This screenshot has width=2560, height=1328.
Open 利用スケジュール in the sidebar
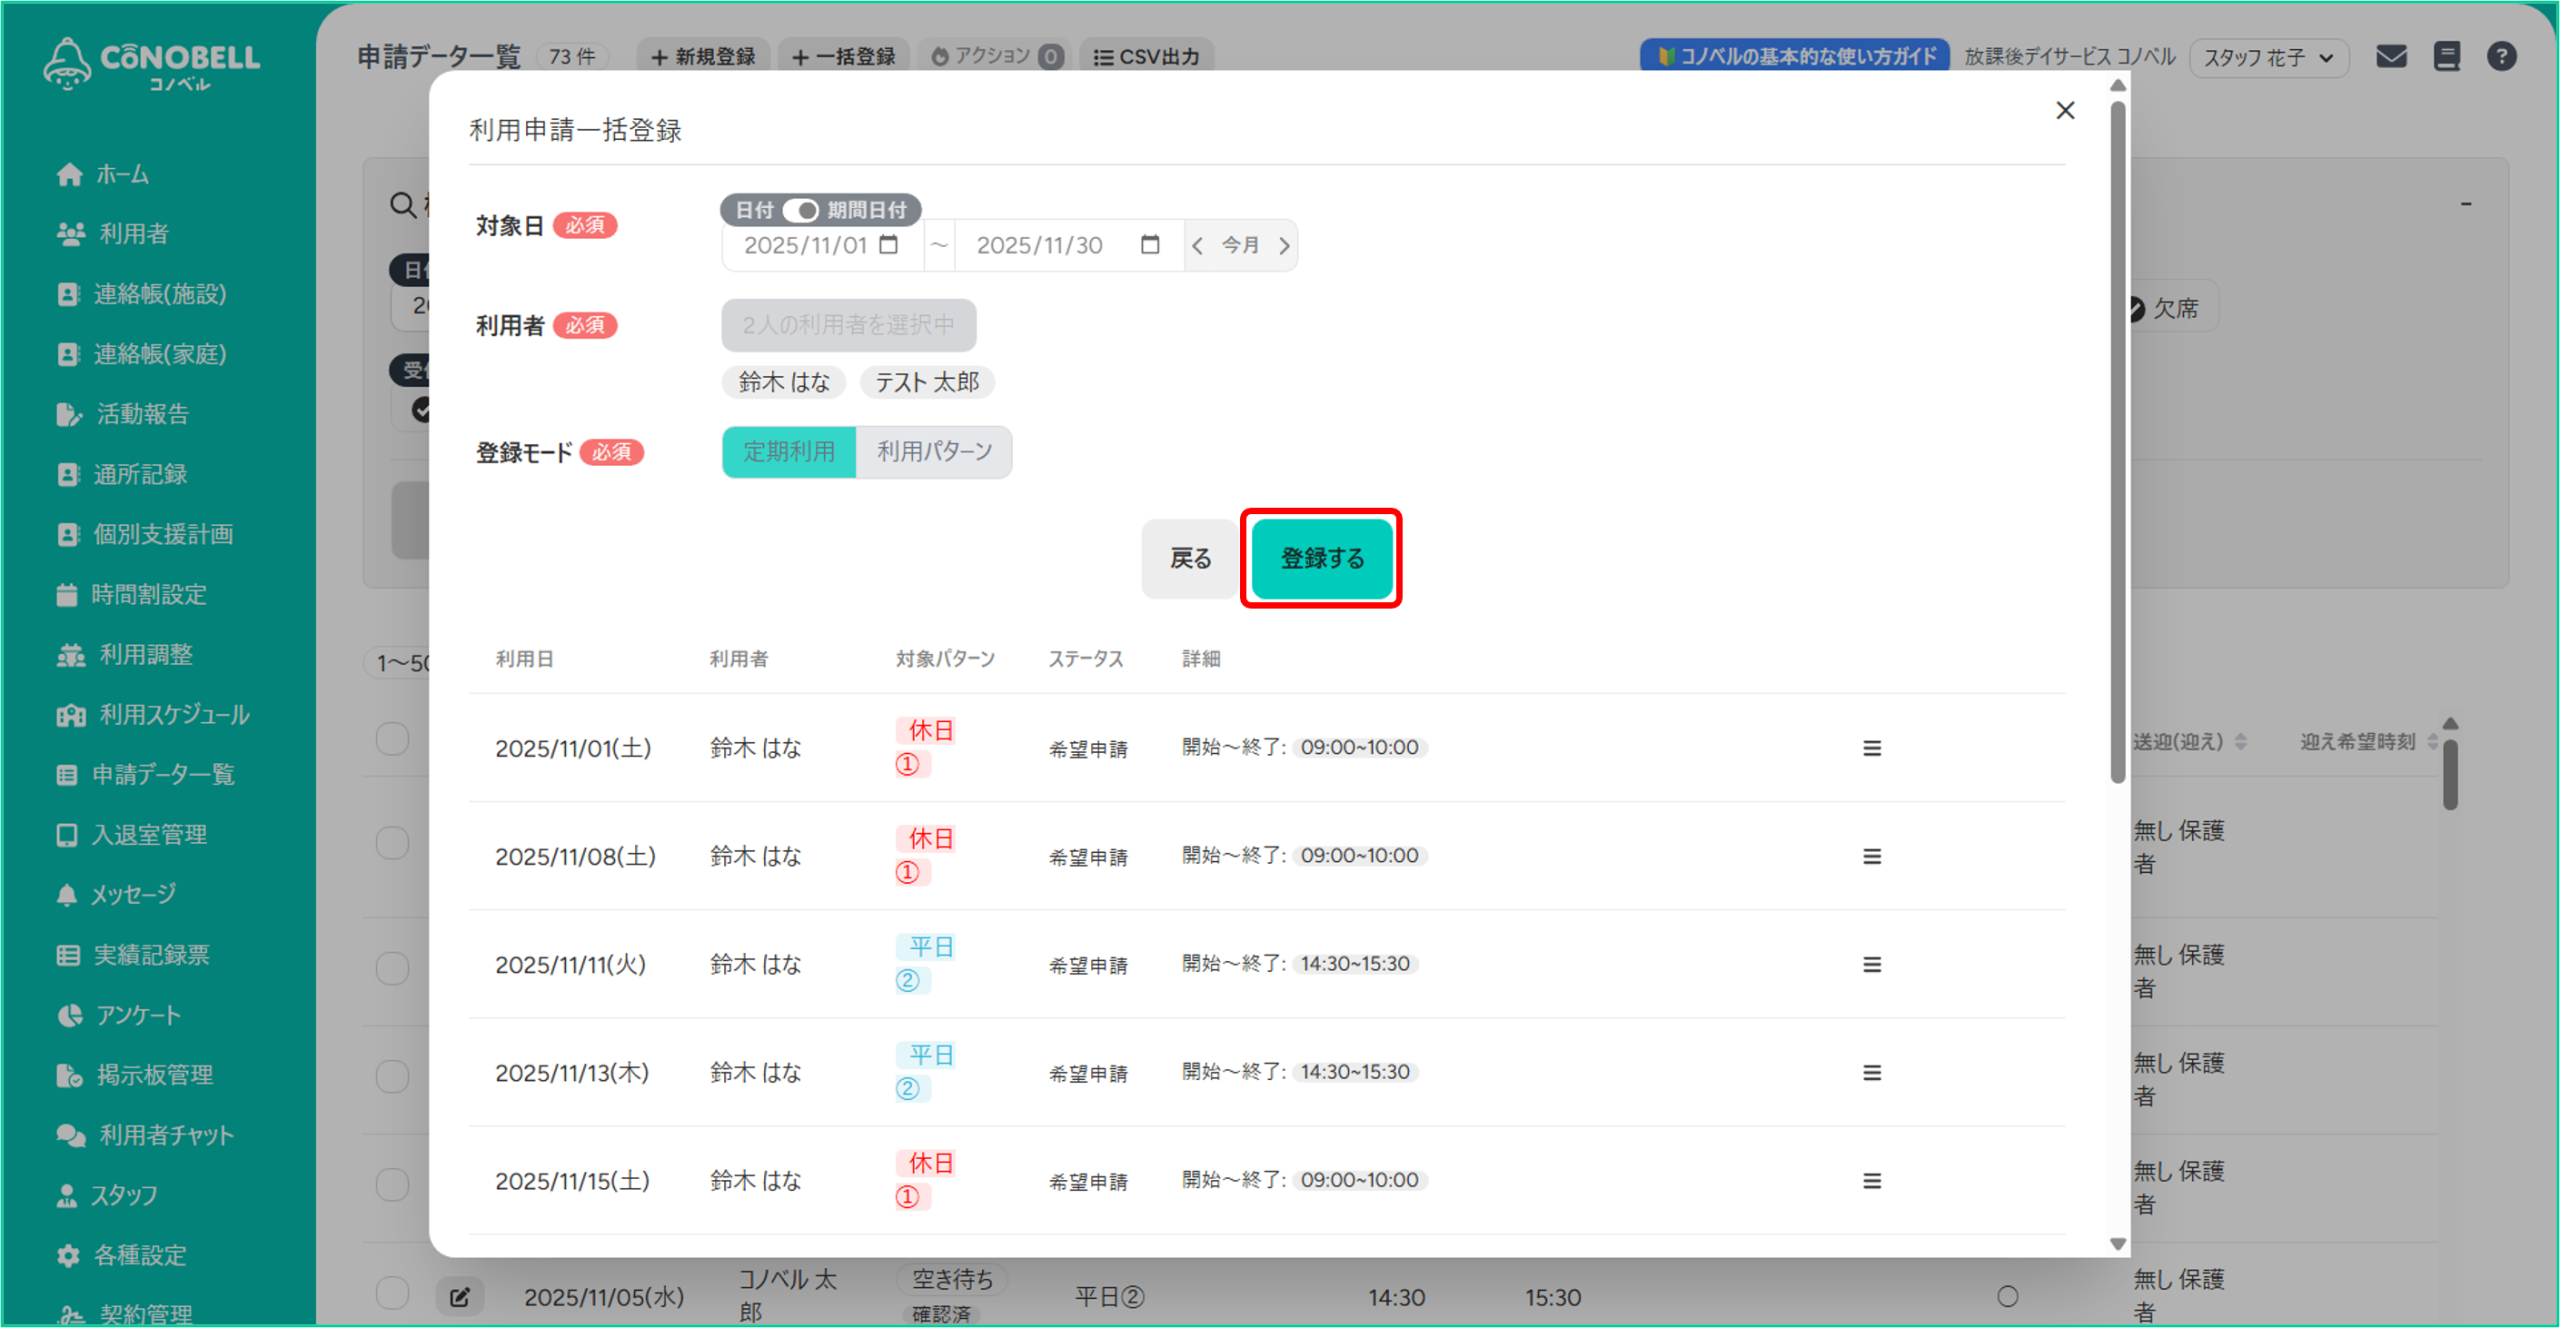click(x=172, y=715)
